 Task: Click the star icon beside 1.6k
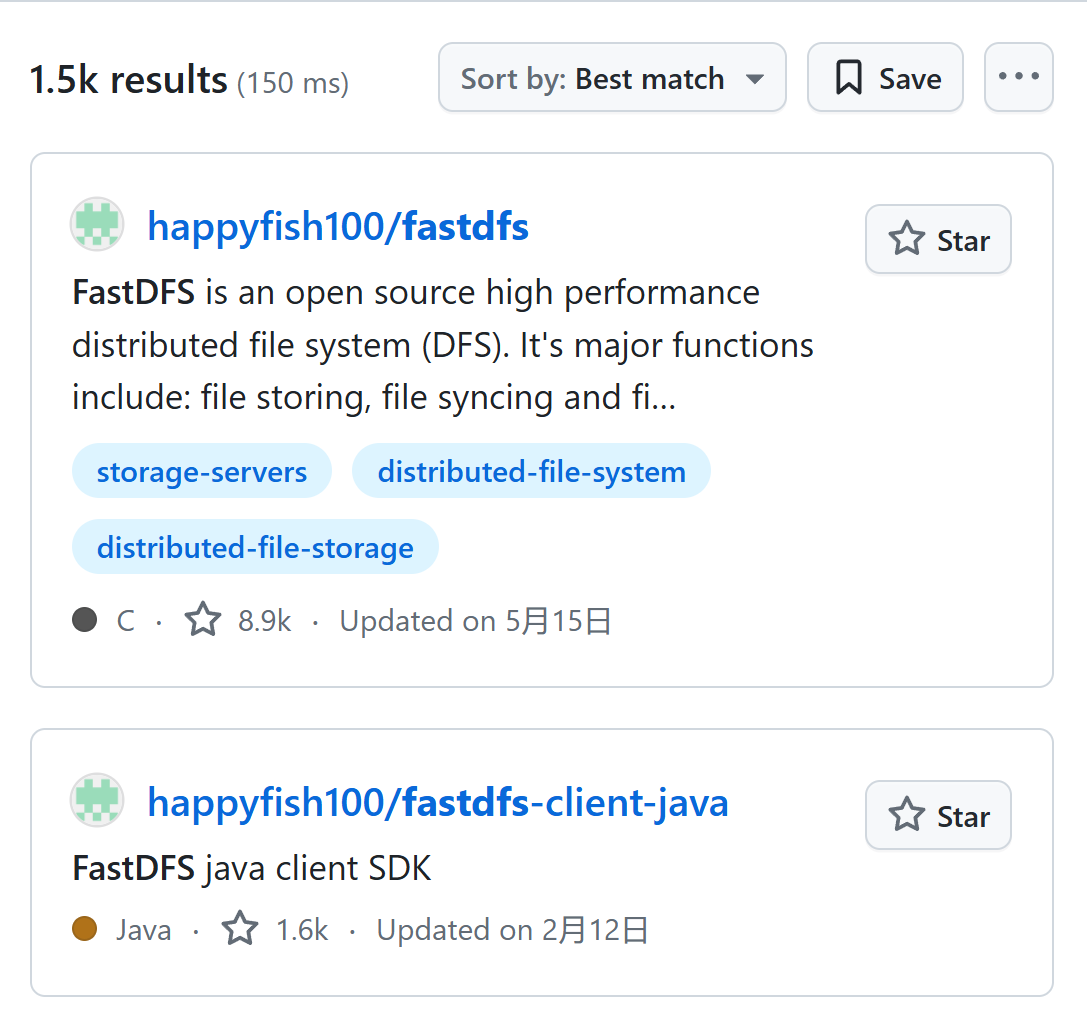240,928
